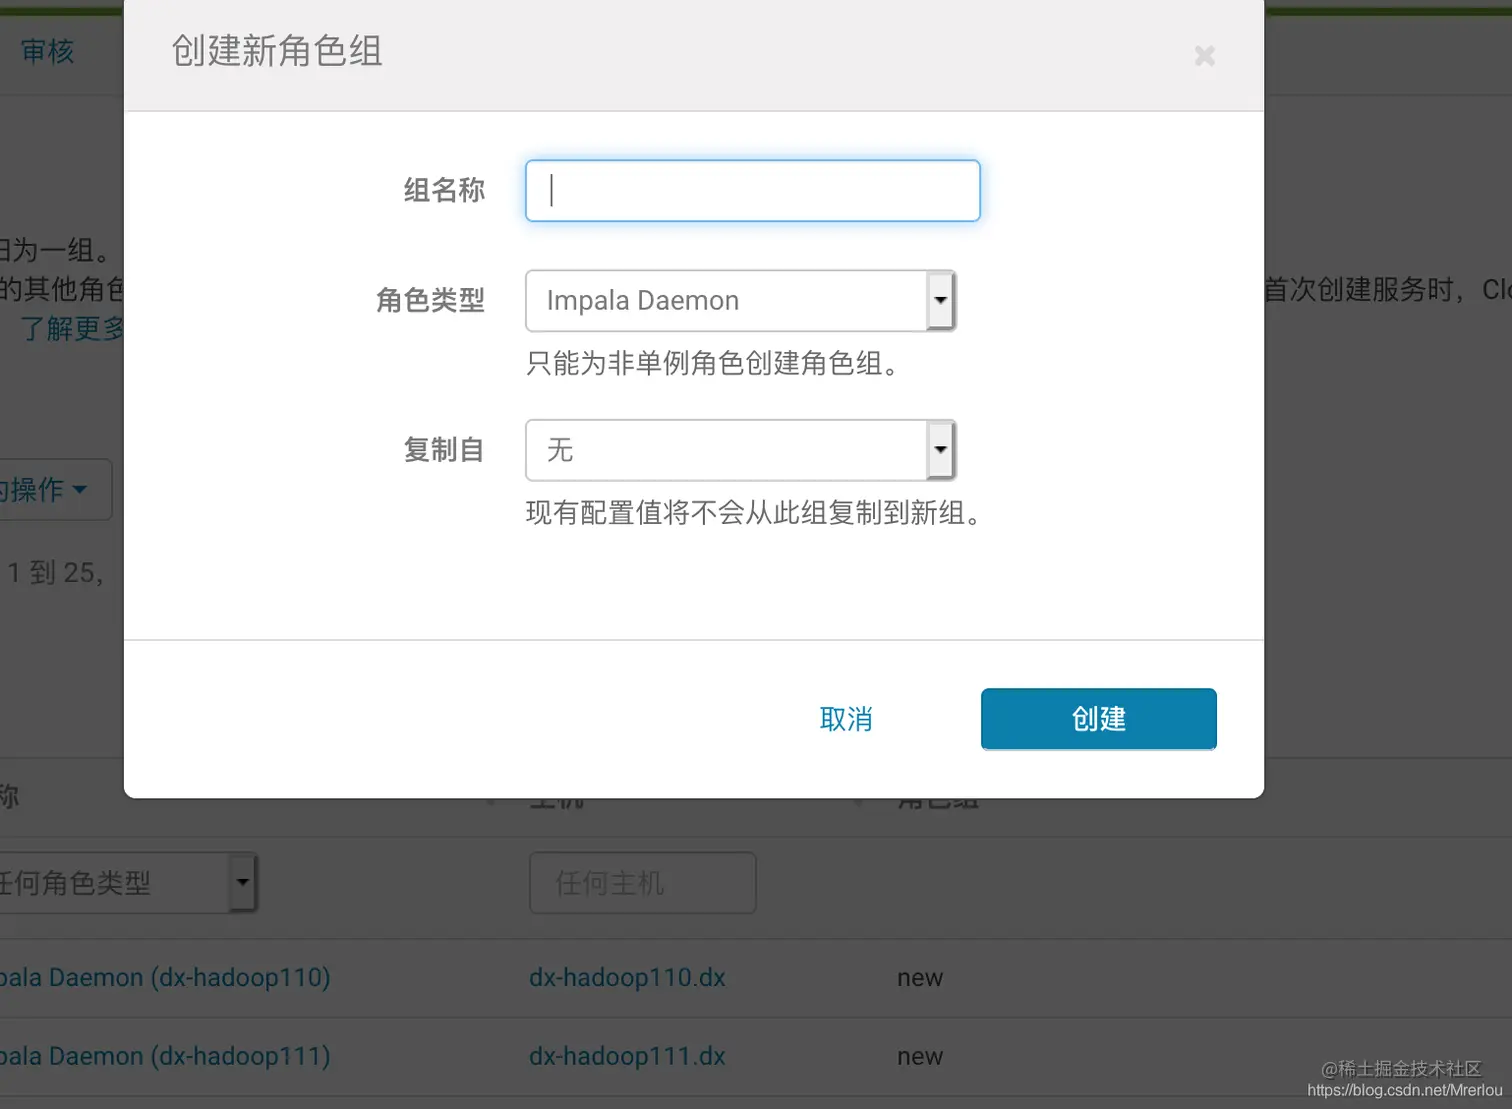Click the 任何主机 filter input
Image resolution: width=1512 pixels, height=1109 pixels.
(x=642, y=883)
